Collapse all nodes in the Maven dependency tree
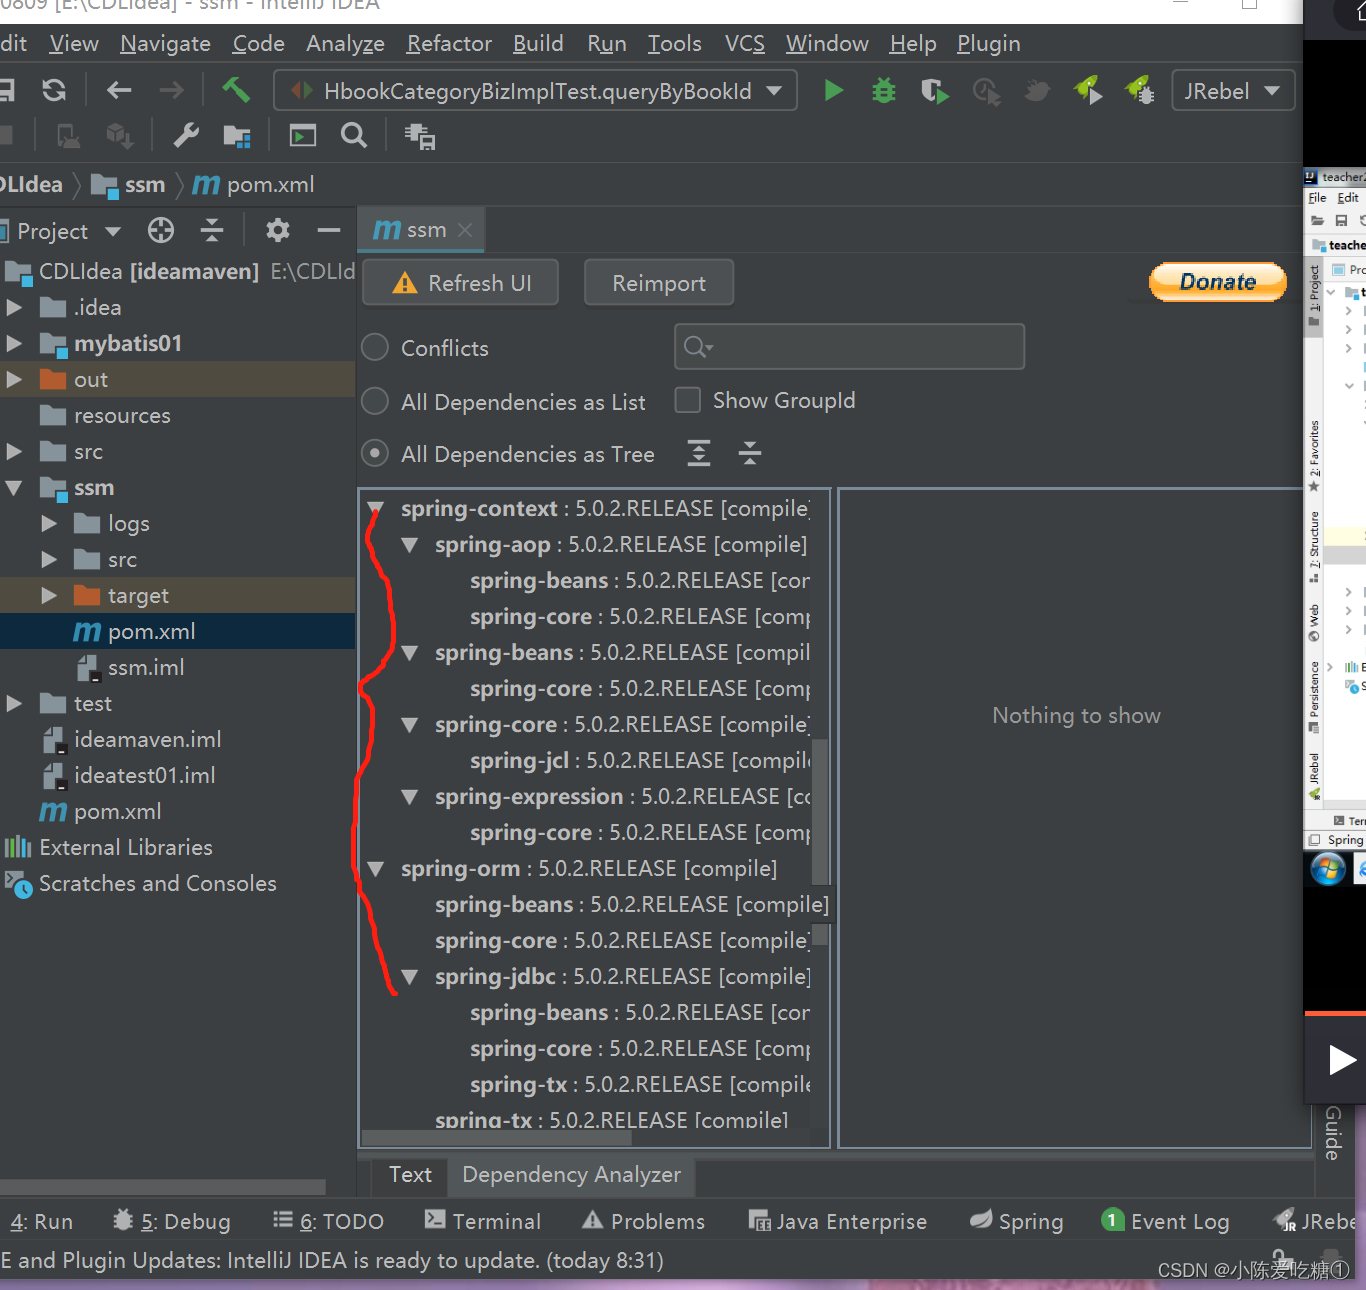This screenshot has height=1290, width=1366. (x=749, y=453)
